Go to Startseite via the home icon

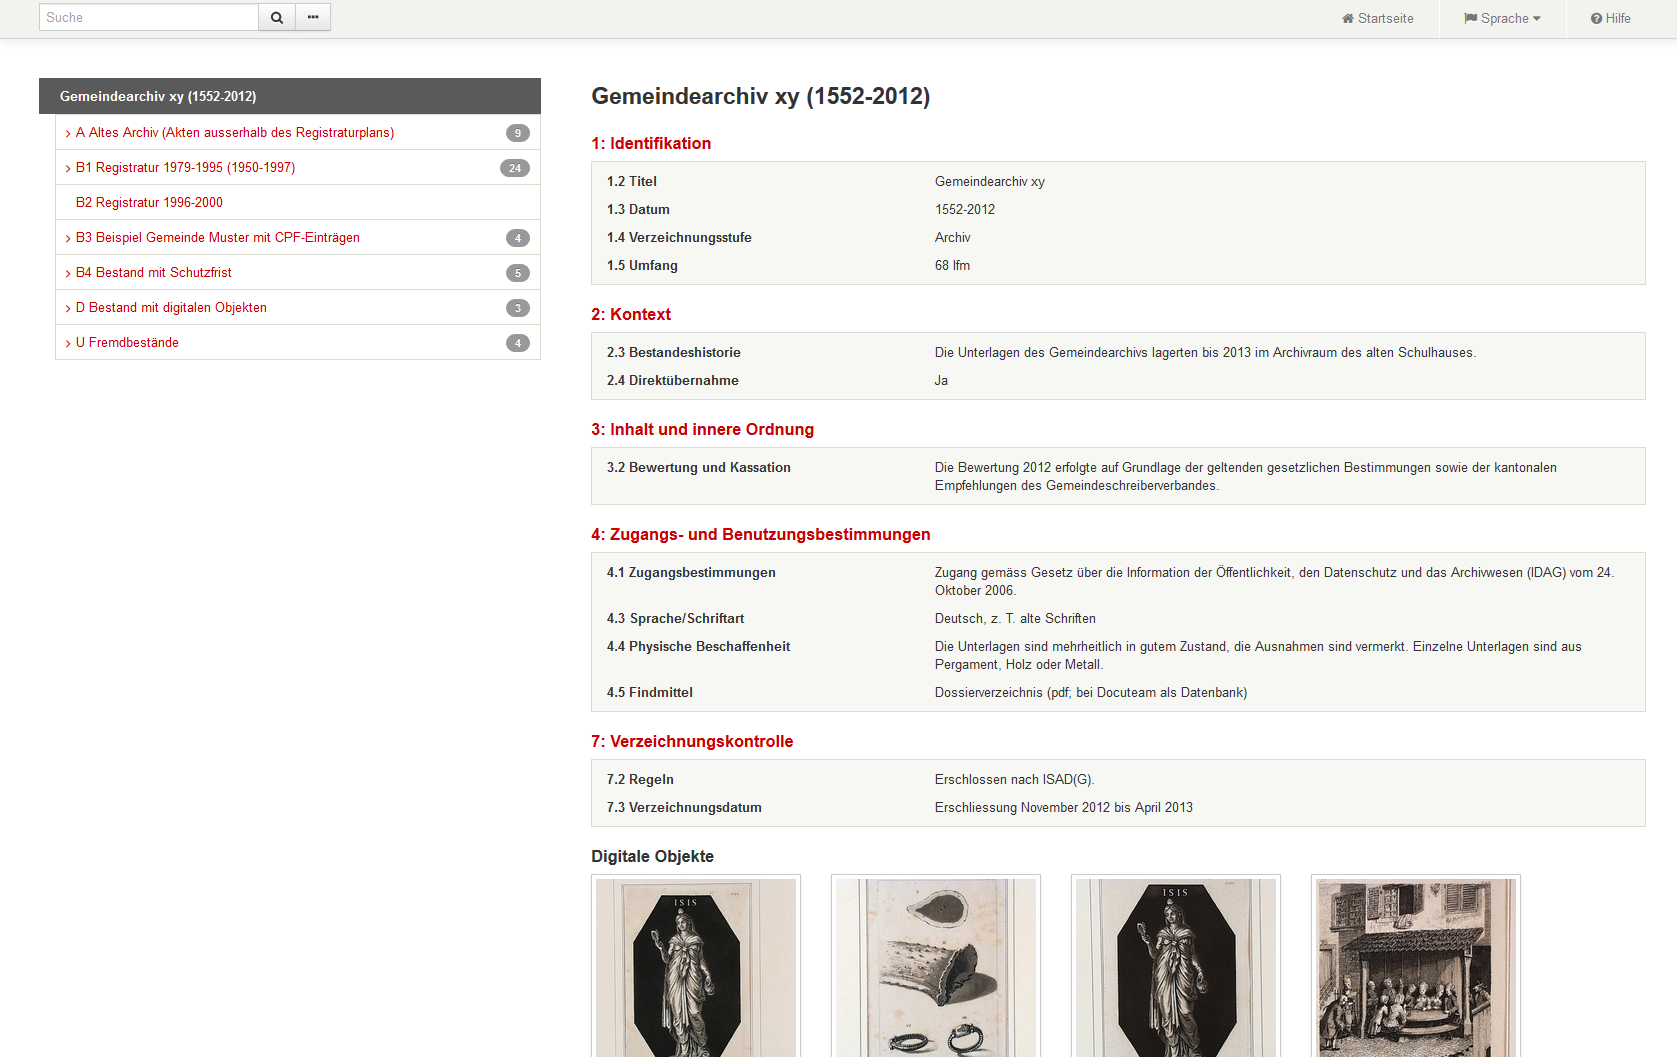pyautogui.click(x=1377, y=19)
